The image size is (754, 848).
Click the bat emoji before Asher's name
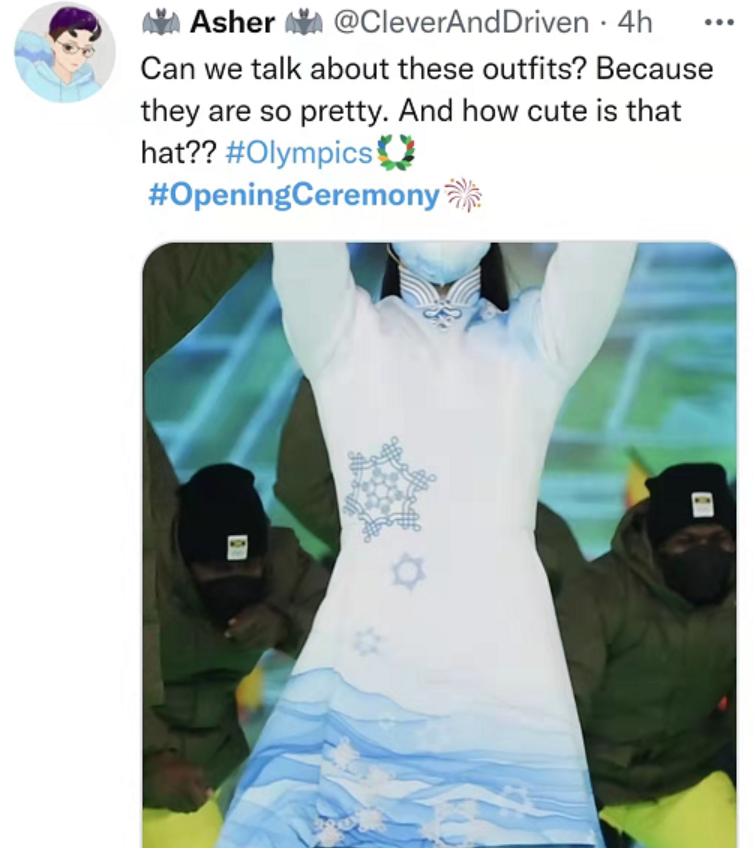(161, 22)
